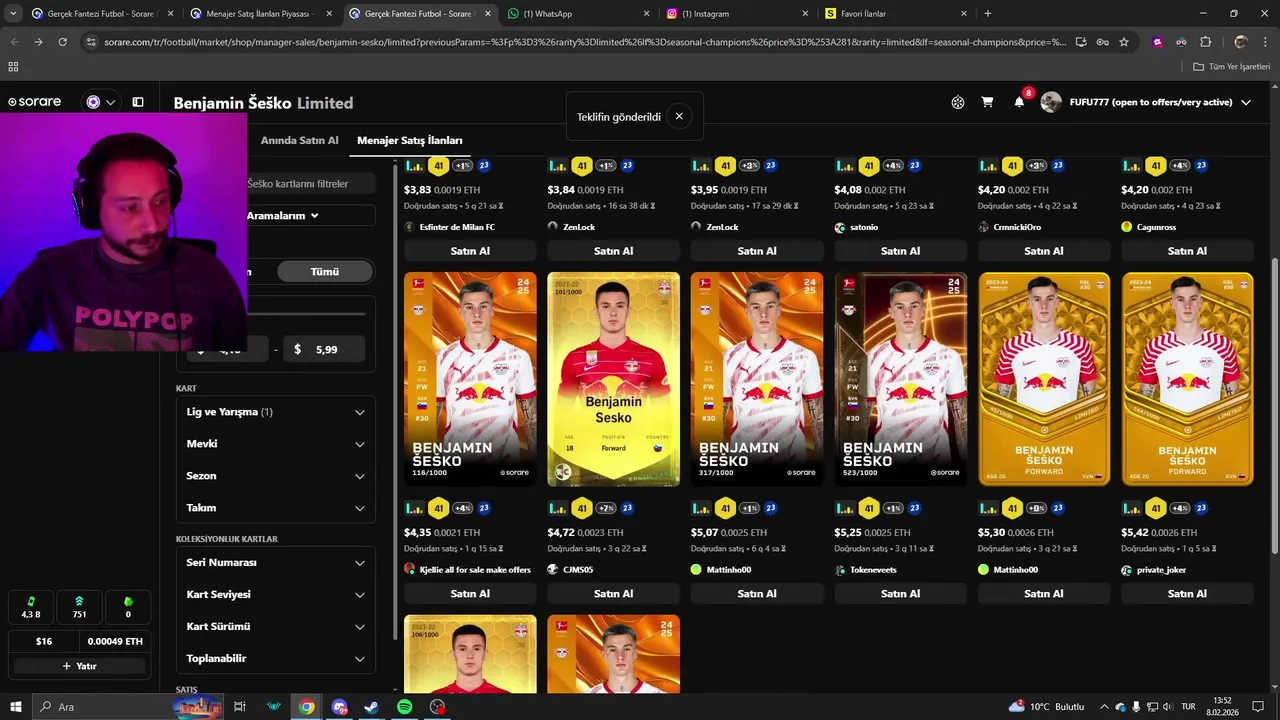Open the apps grid in bookmarks bar
Viewport: 1280px width, 720px height.
[x=13, y=66]
